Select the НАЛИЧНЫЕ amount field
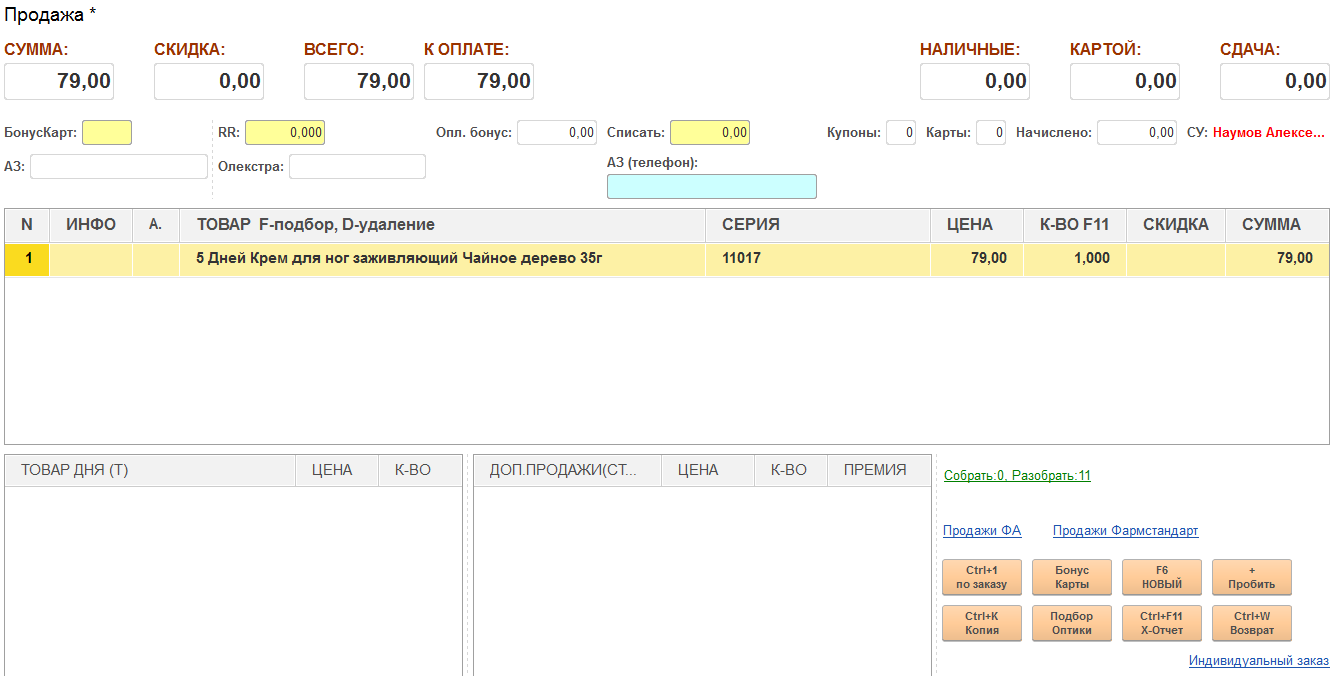Screen dimensions: 1336x676 coord(974,82)
